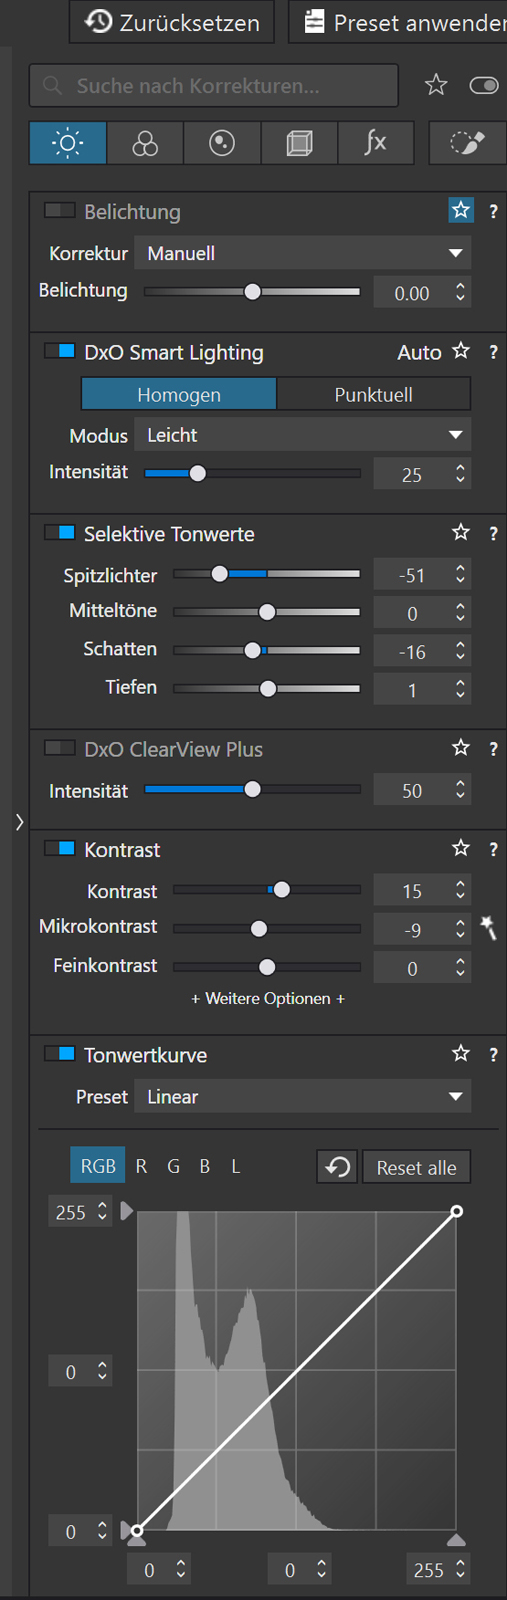Viewport: 507px width, 1600px height.
Task: Open the Color corrections circles icon tab
Action: (x=145, y=143)
